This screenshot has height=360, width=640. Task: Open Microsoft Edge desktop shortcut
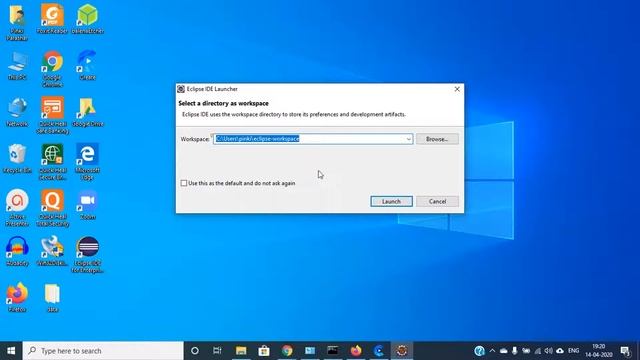pyautogui.click(x=87, y=162)
